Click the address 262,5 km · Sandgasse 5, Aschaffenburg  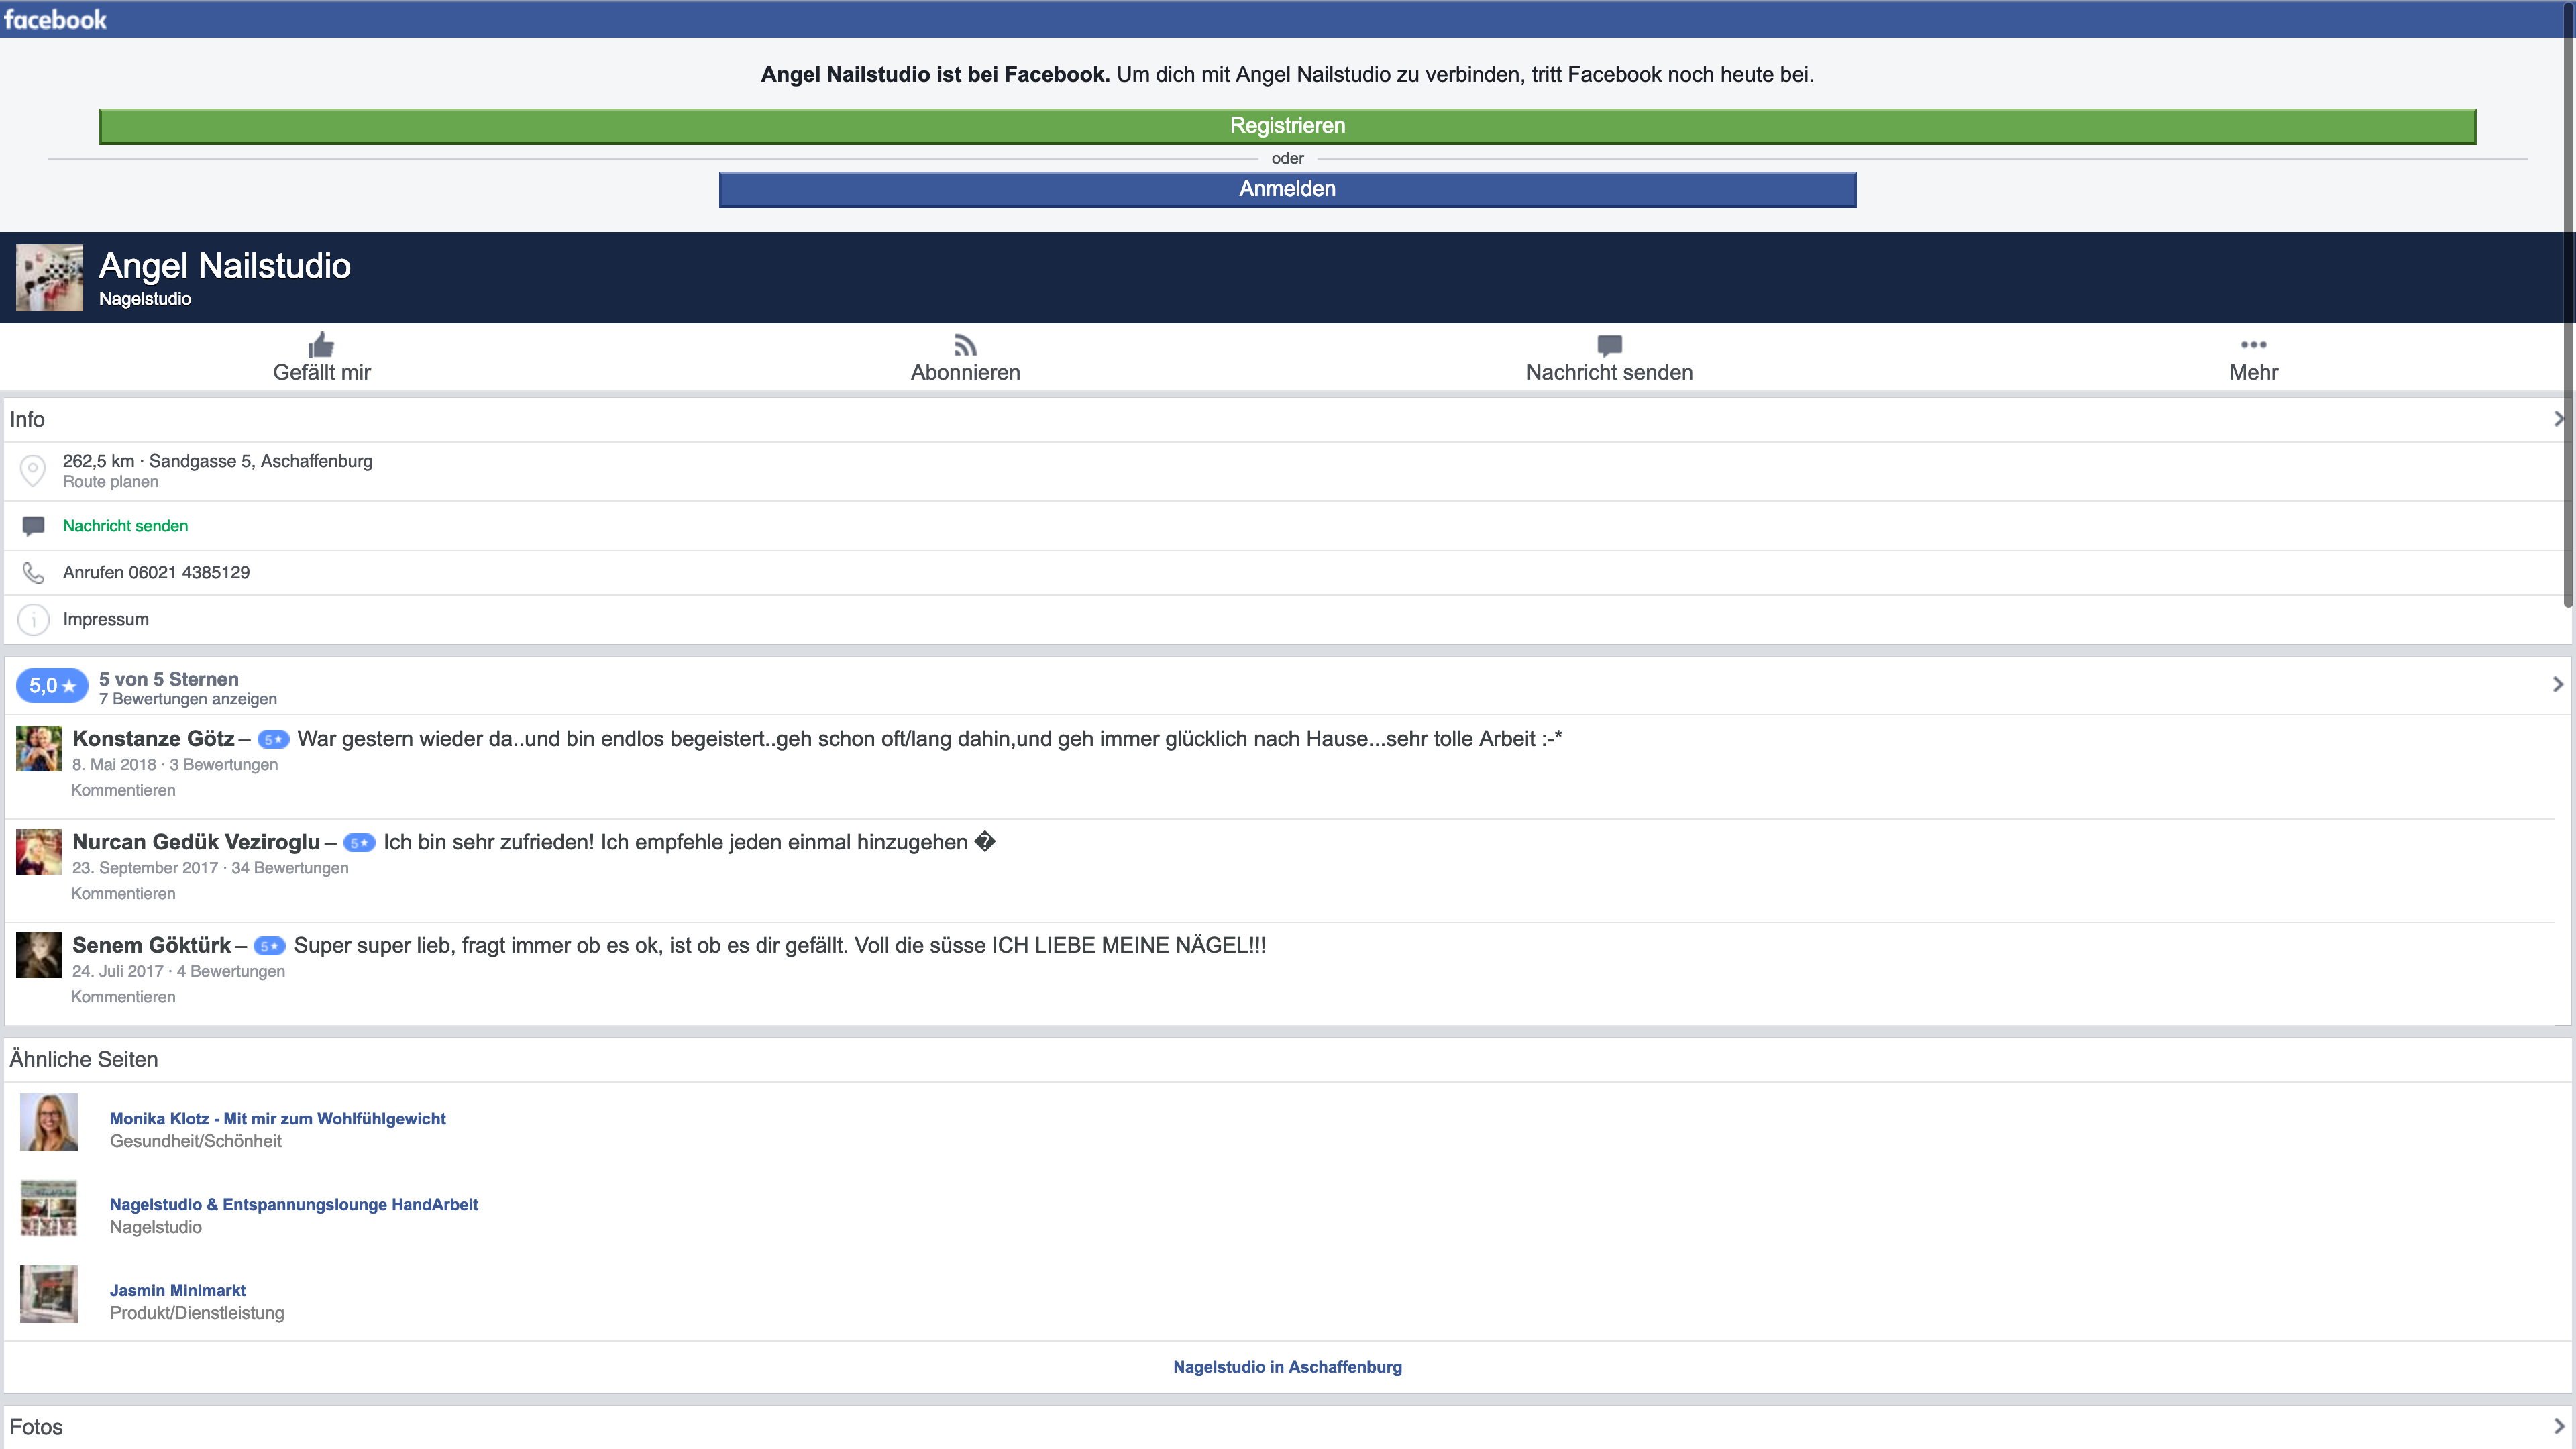tap(217, 461)
